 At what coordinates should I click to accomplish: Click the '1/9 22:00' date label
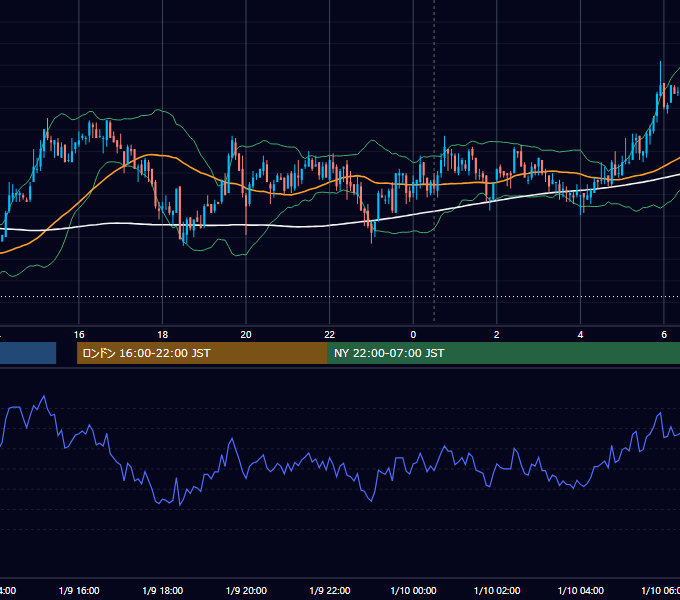click(x=330, y=590)
